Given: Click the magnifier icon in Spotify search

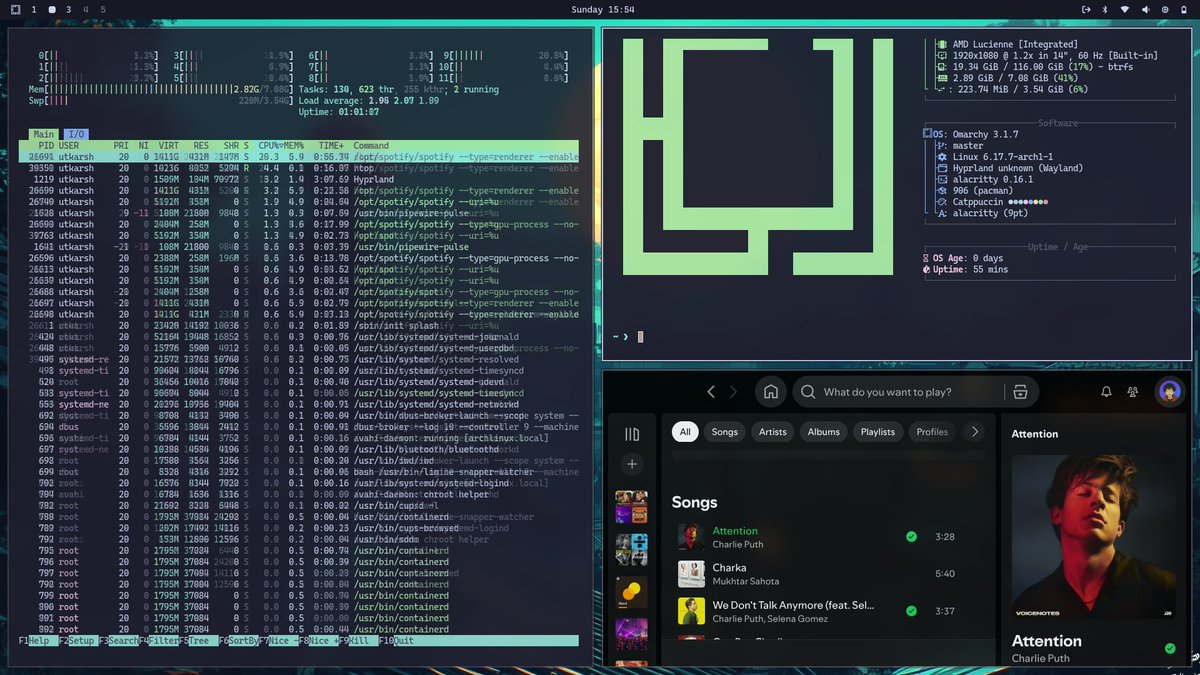Looking at the screenshot, I should 808,392.
